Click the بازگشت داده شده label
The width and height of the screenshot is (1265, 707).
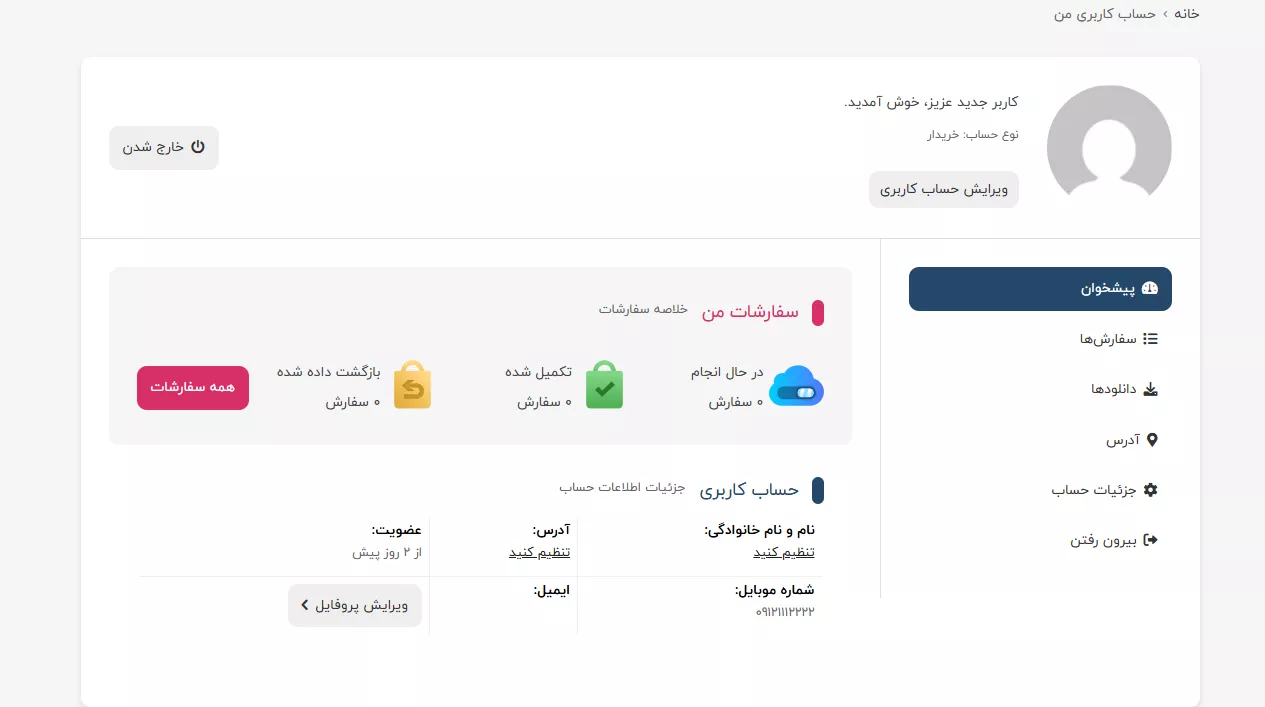329,372
